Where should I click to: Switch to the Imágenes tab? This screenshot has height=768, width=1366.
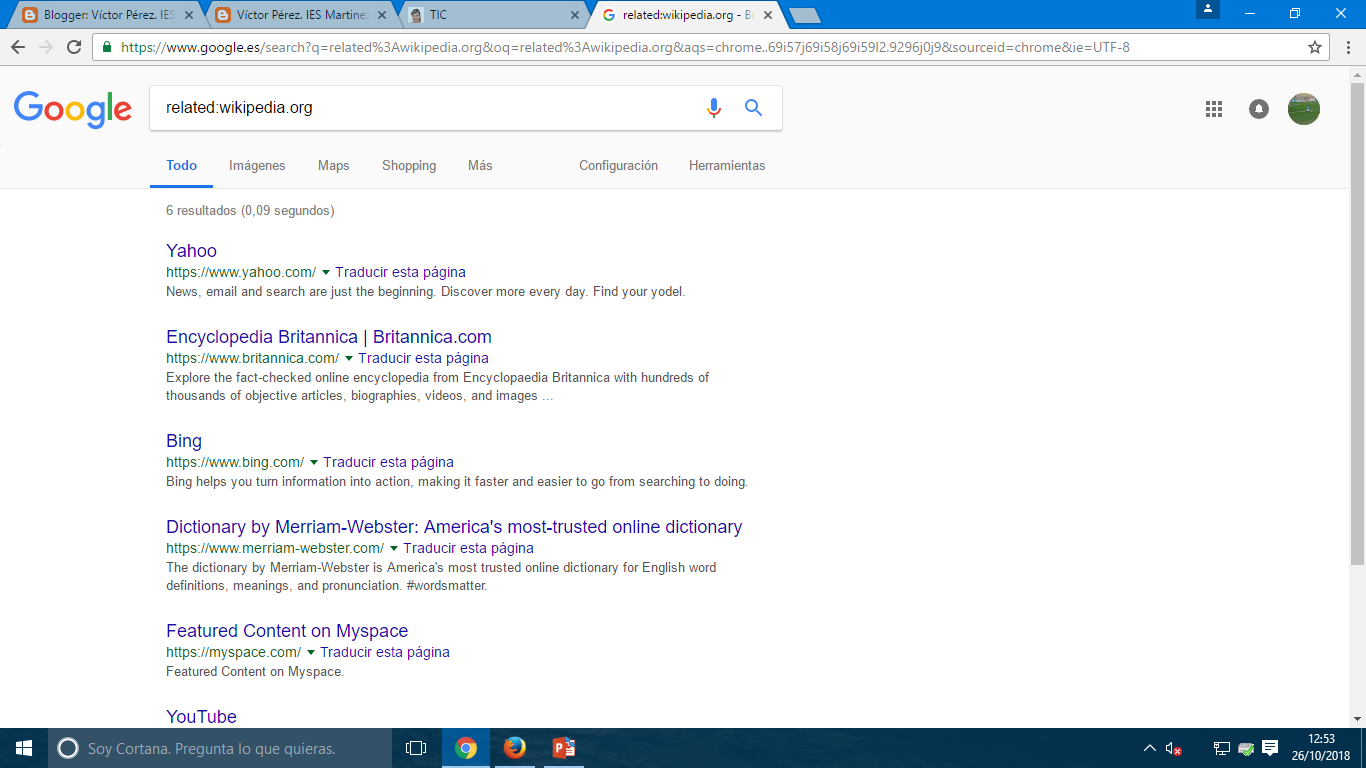257,166
